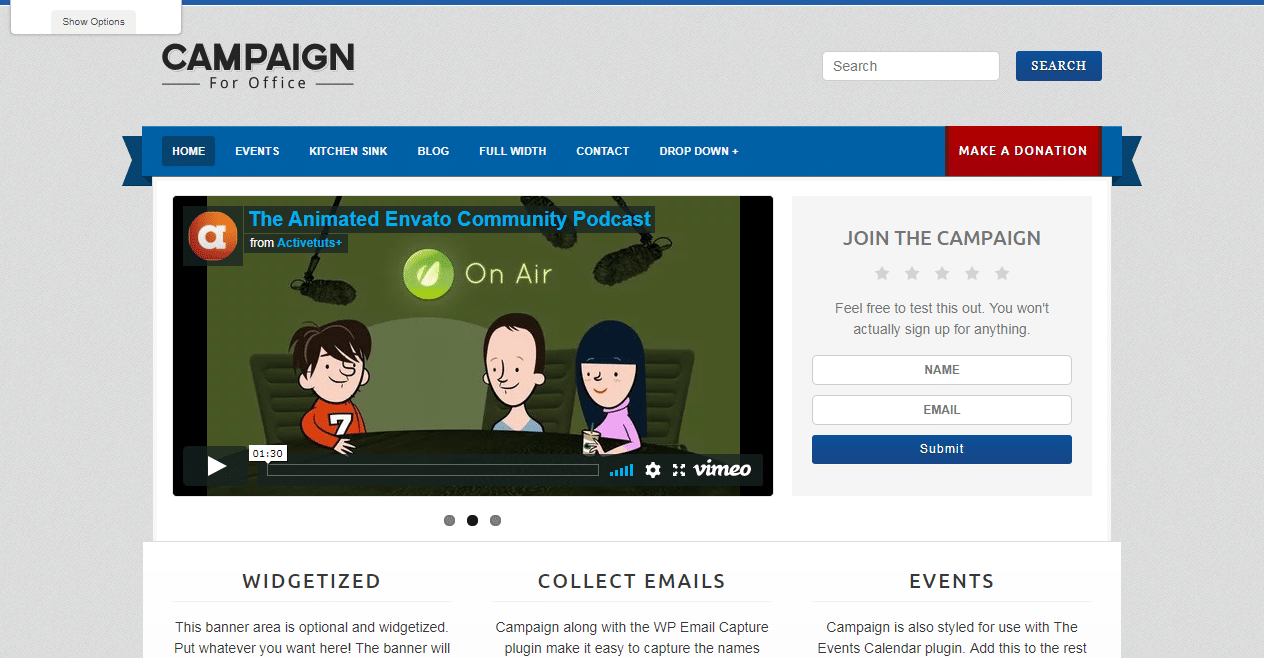Enter fullscreen mode in video player
The height and width of the screenshot is (658, 1264).
[x=679, y=470]
